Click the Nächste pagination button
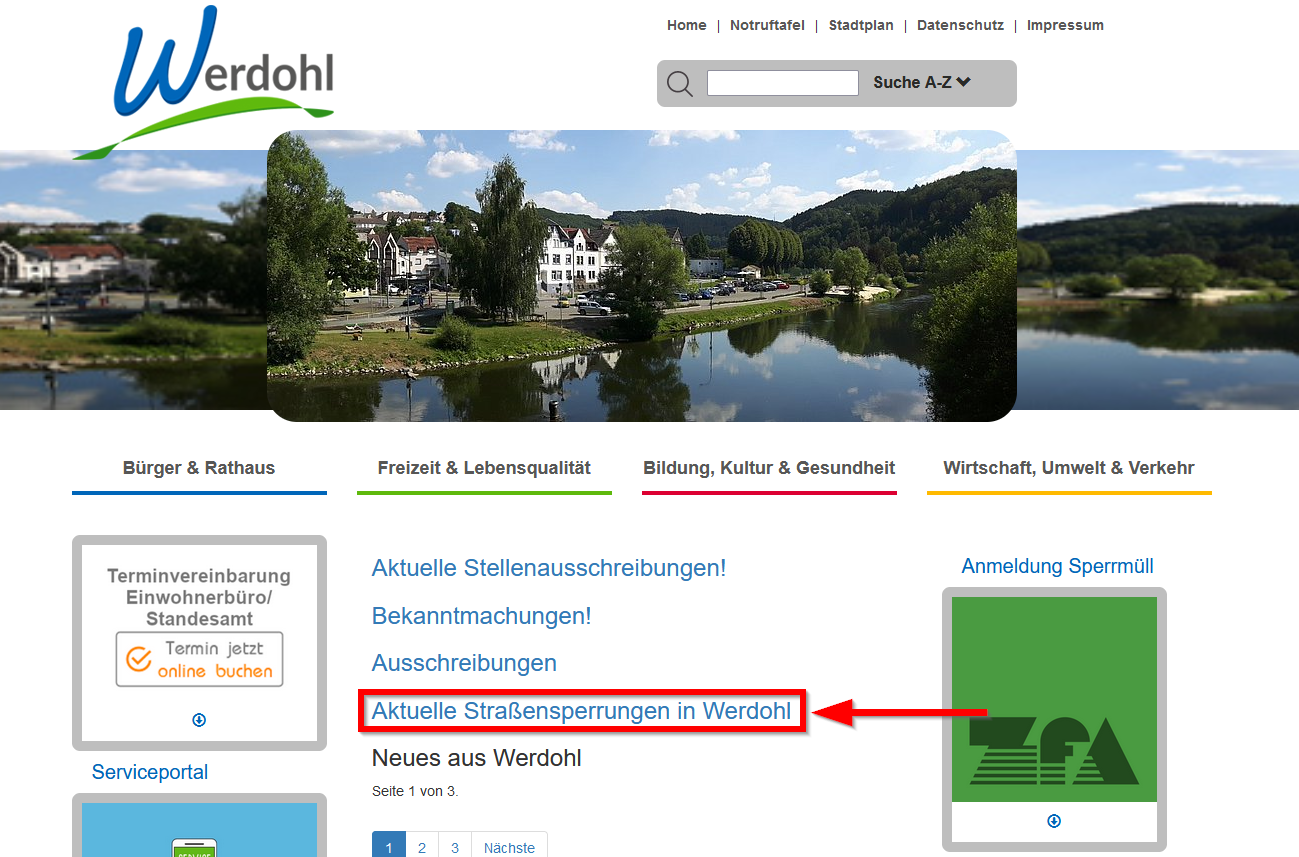The height and width of the screenshot is (857, 1299). (509, 847)
